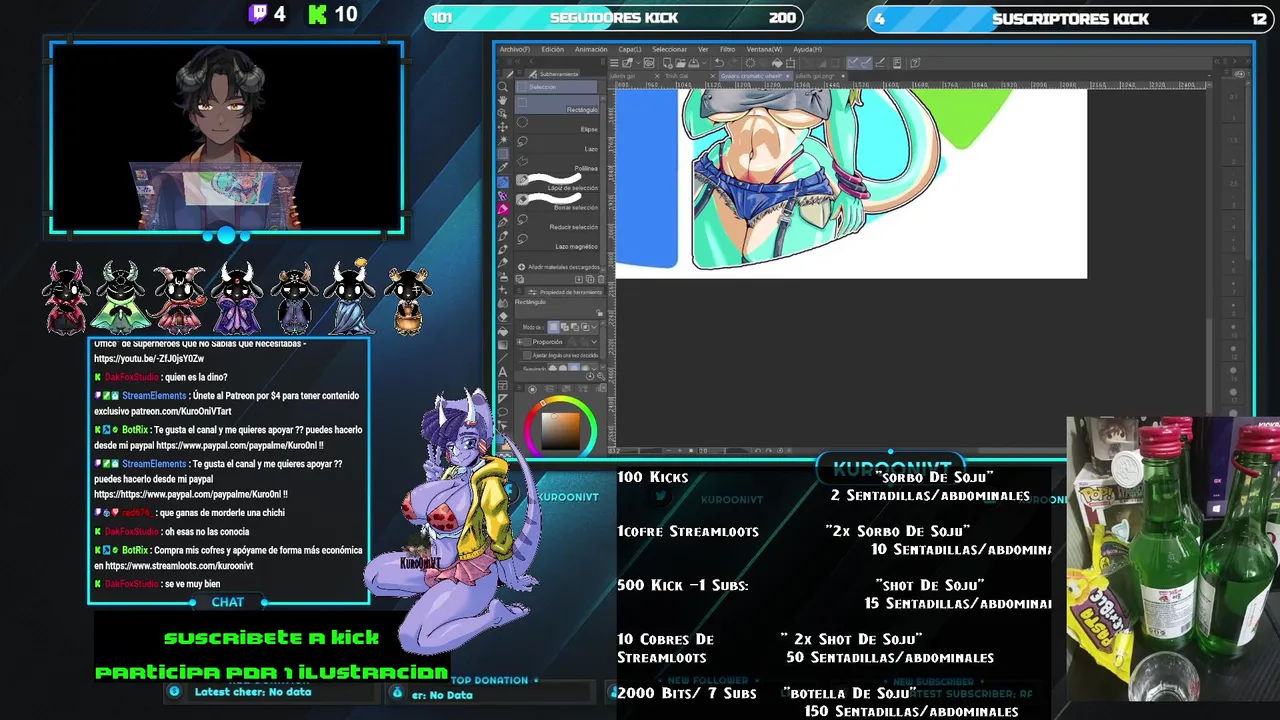Open the hamburger menu in command bar
Viewport: 1280px width, 720px height.
[x=614, y=63]
